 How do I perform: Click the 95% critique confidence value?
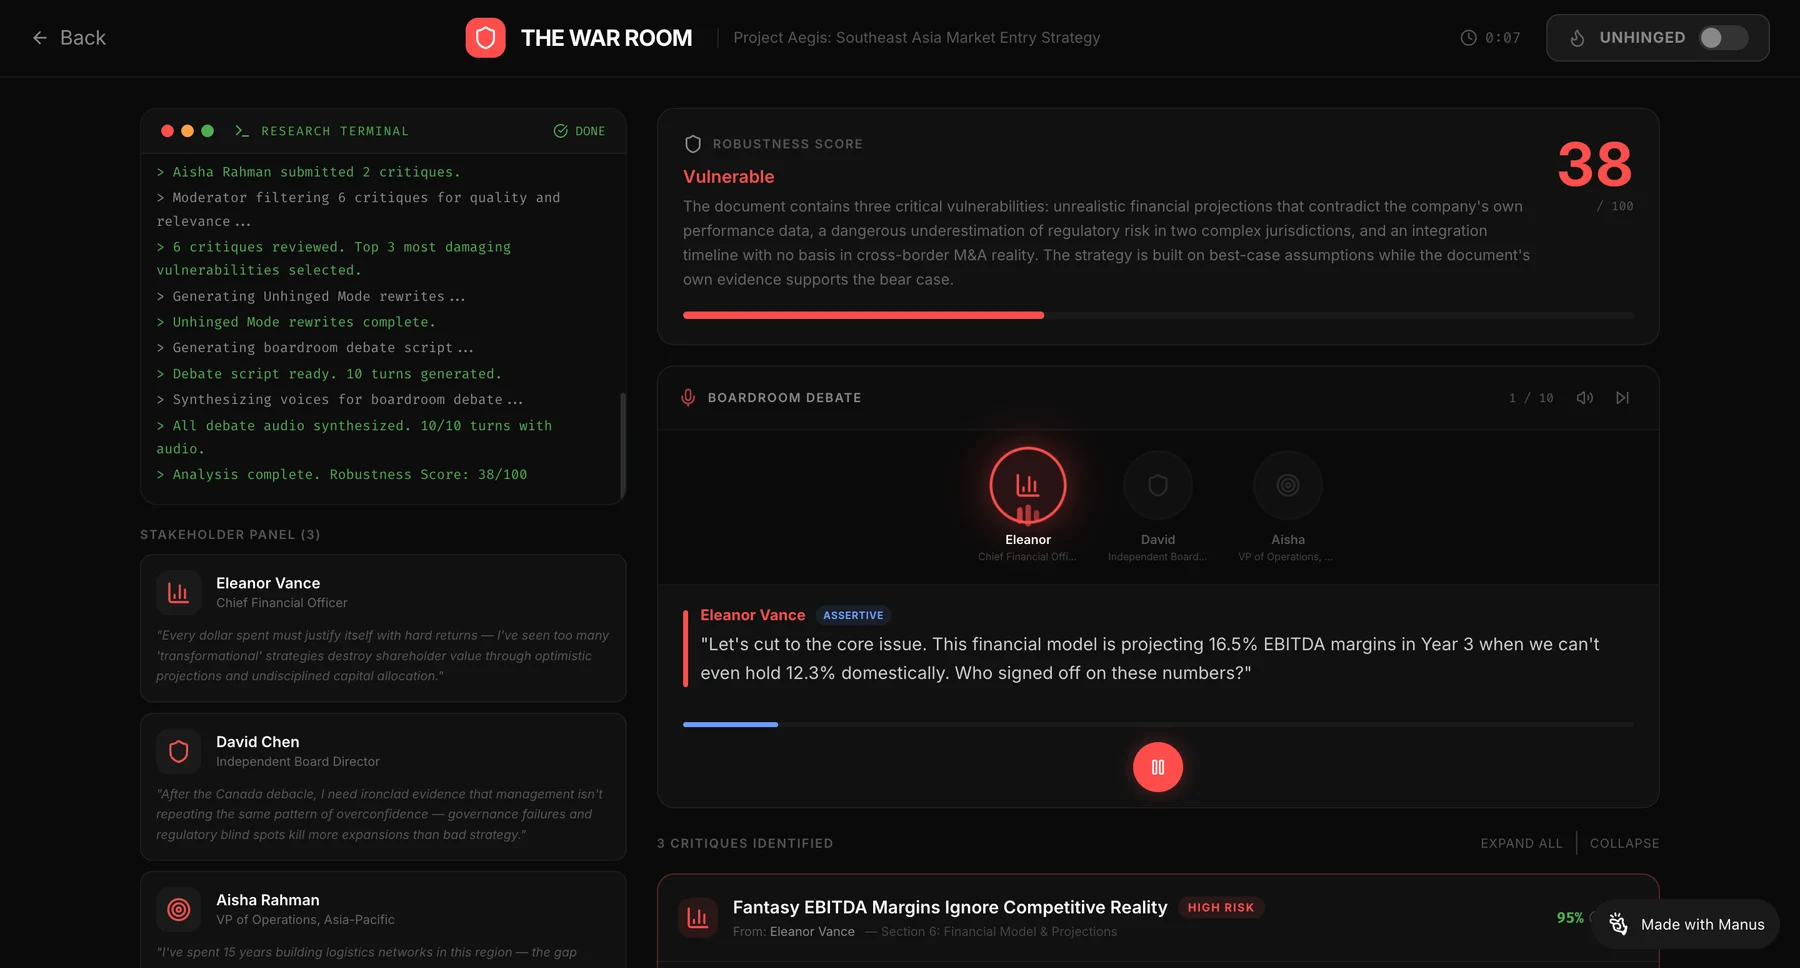pos(1570,918)
